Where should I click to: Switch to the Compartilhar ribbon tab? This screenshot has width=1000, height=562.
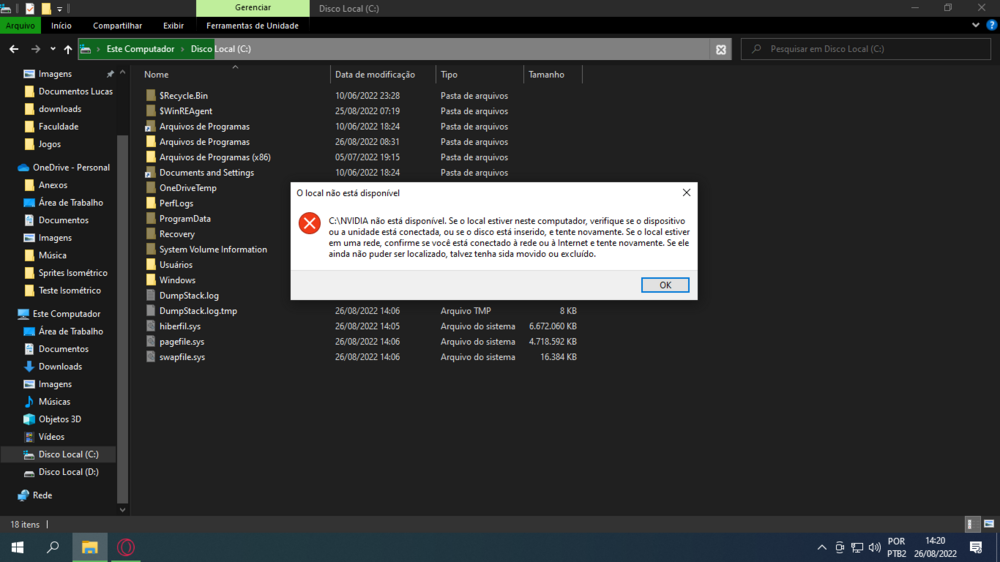[117, 26]
